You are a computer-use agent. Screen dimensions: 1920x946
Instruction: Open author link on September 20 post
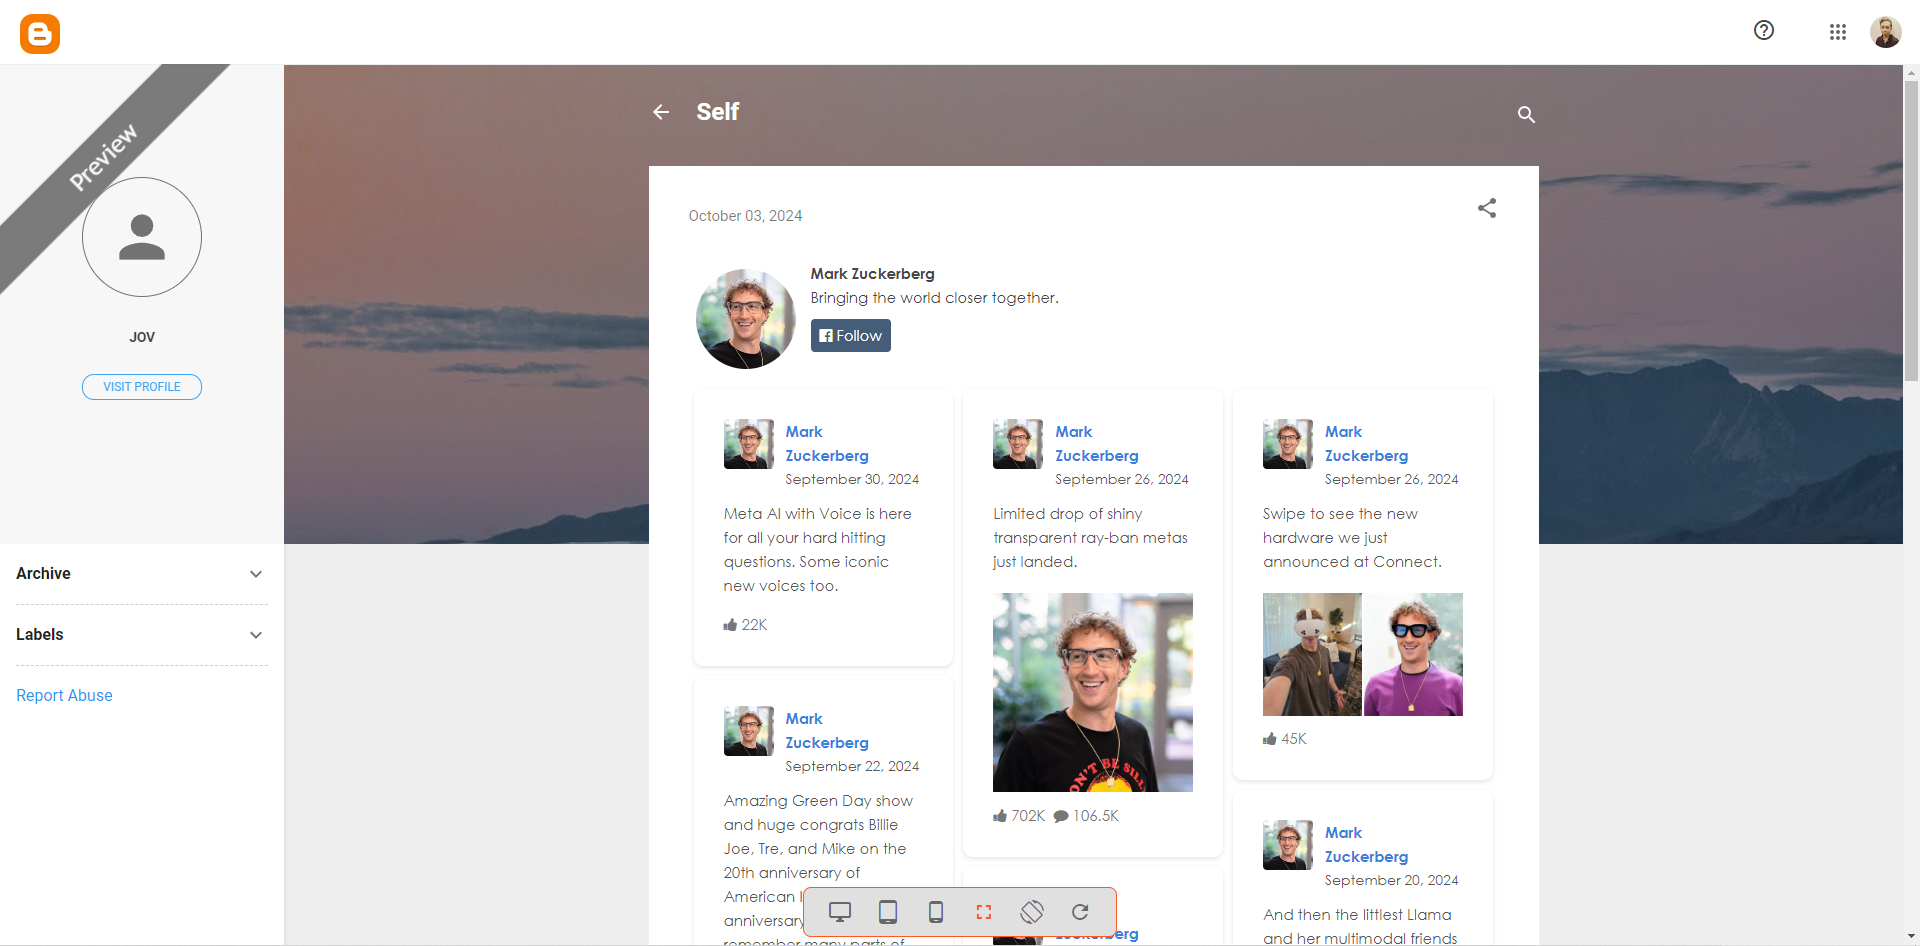click(x=1366, y=845)
